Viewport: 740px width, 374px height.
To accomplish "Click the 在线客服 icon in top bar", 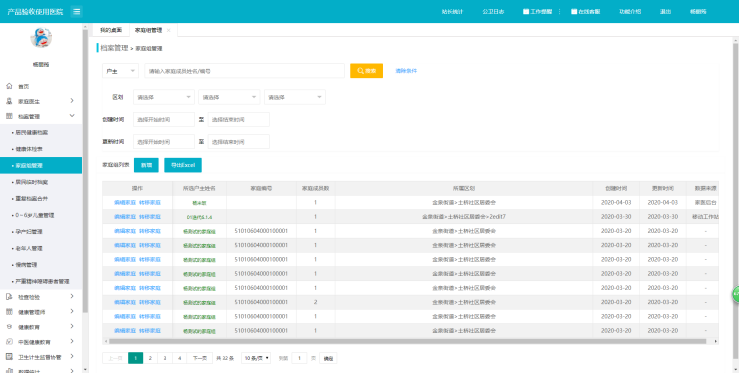I will pos(574,12).
